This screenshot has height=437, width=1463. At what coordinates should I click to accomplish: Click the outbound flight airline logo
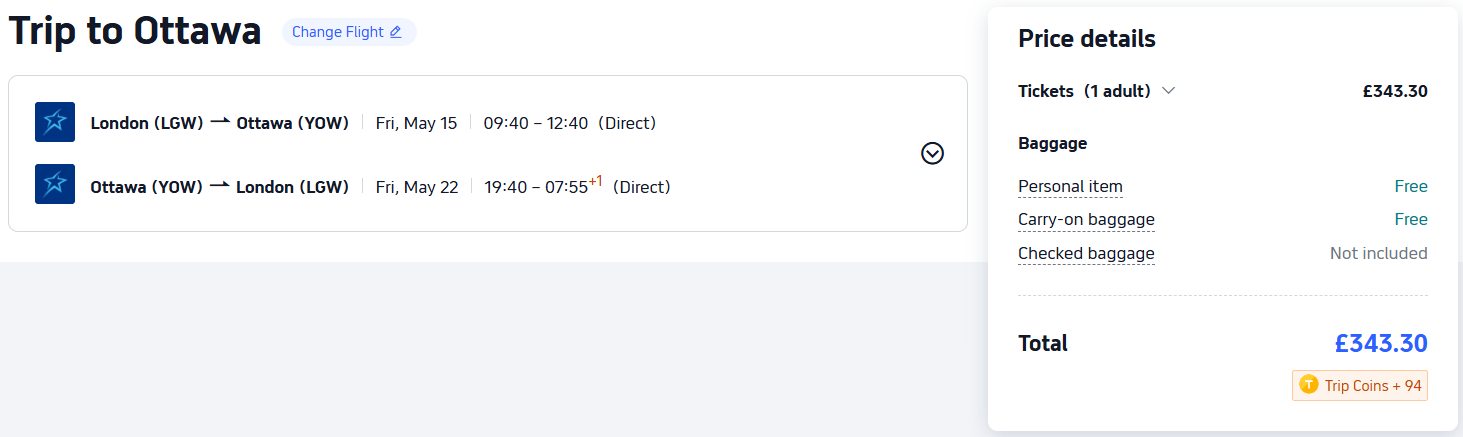(x=55, y=122)
